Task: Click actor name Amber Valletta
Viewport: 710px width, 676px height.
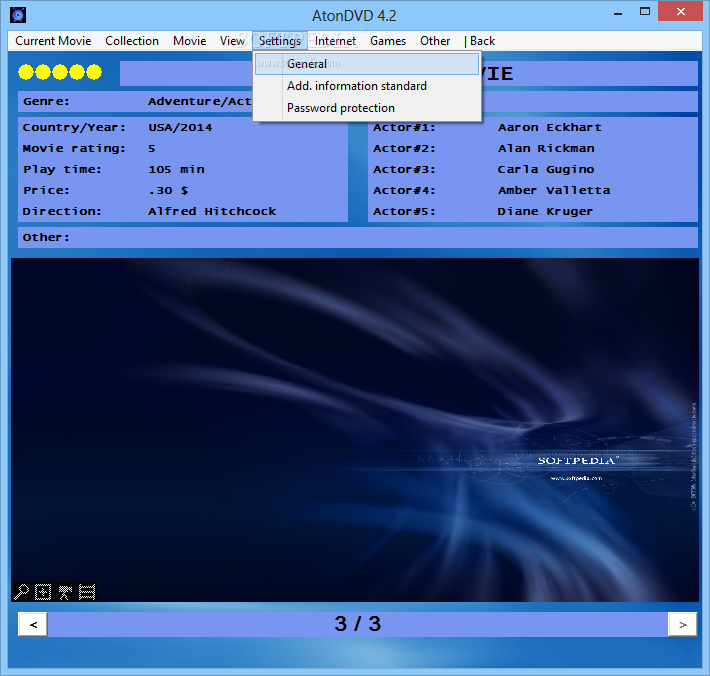Action: tap(554, 191)
